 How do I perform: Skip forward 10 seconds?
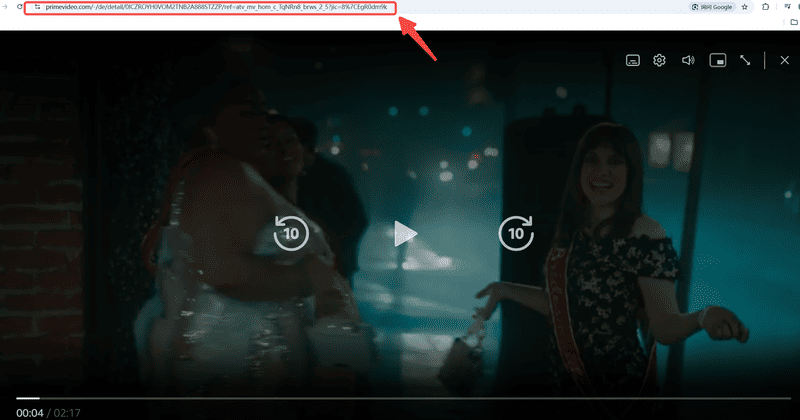(x=516, y=233)
